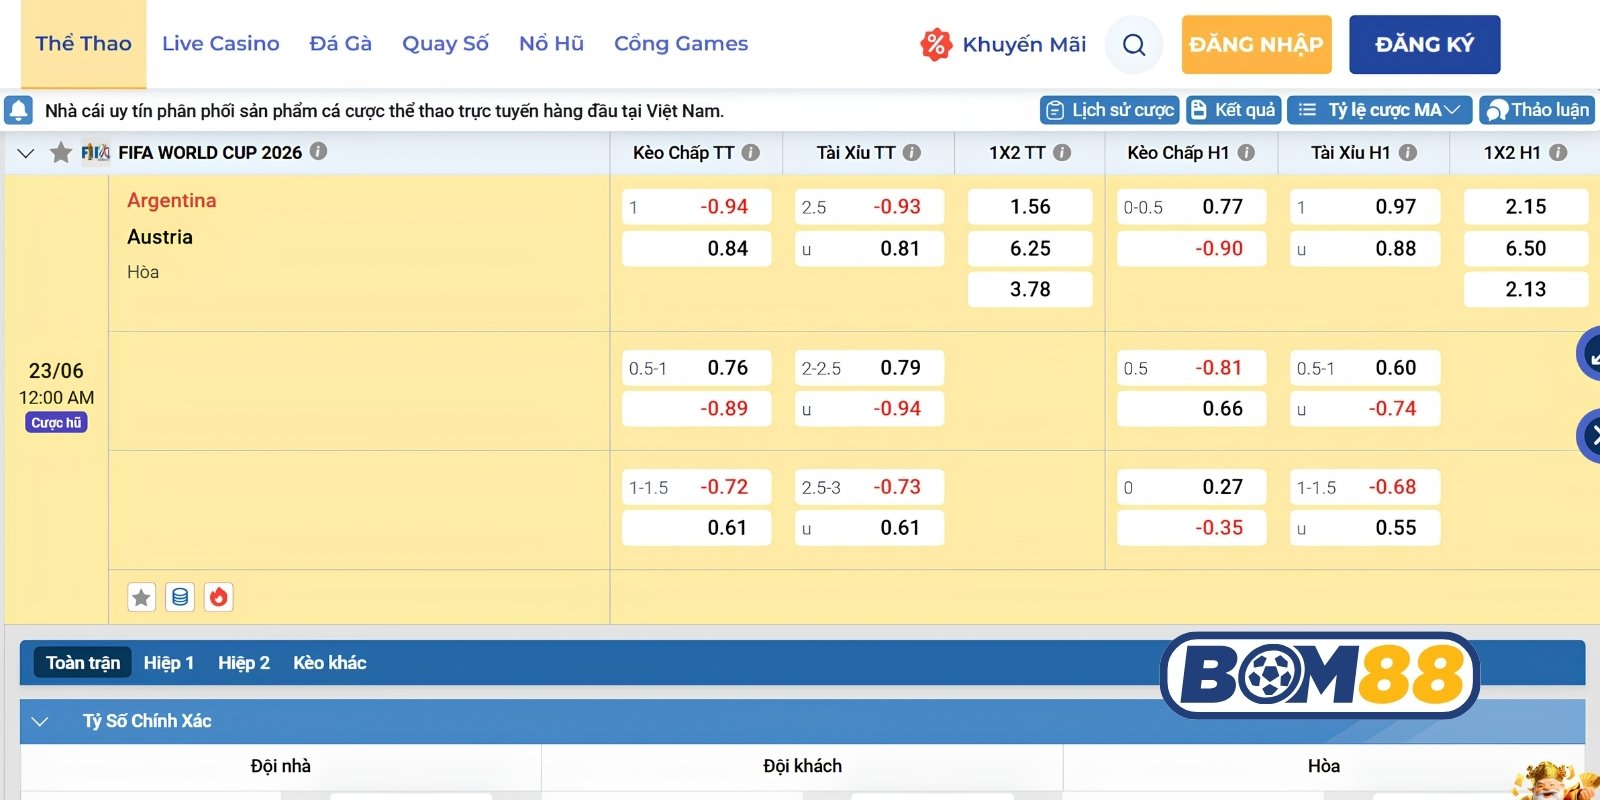This screenshot has height=800, width=1600.
Task: Select Argentina full-time win odds 1.56
Action: pos(1030,207)
